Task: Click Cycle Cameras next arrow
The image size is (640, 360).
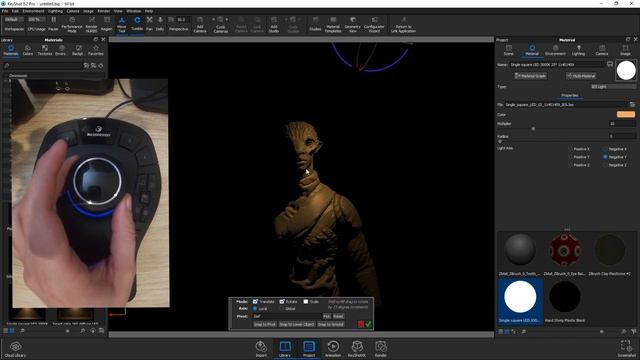Action: coord(227,19)
